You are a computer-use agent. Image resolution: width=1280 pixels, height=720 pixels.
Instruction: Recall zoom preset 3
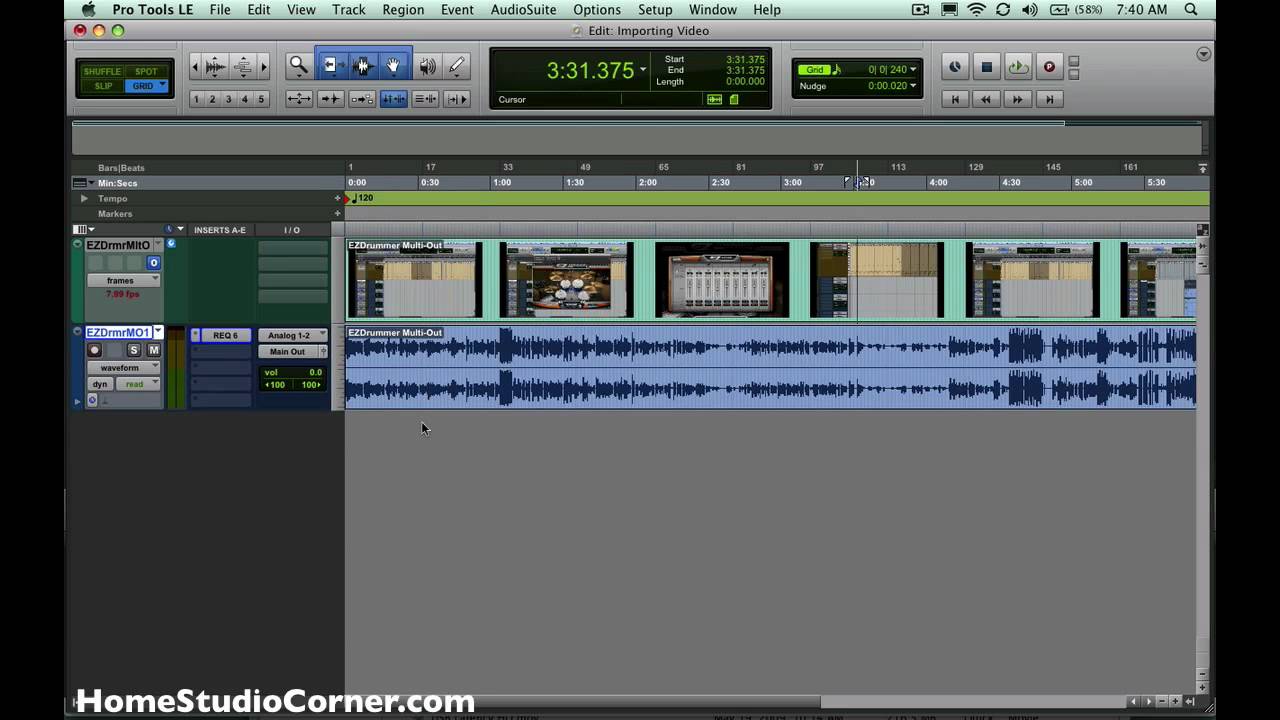coord(228,99)
